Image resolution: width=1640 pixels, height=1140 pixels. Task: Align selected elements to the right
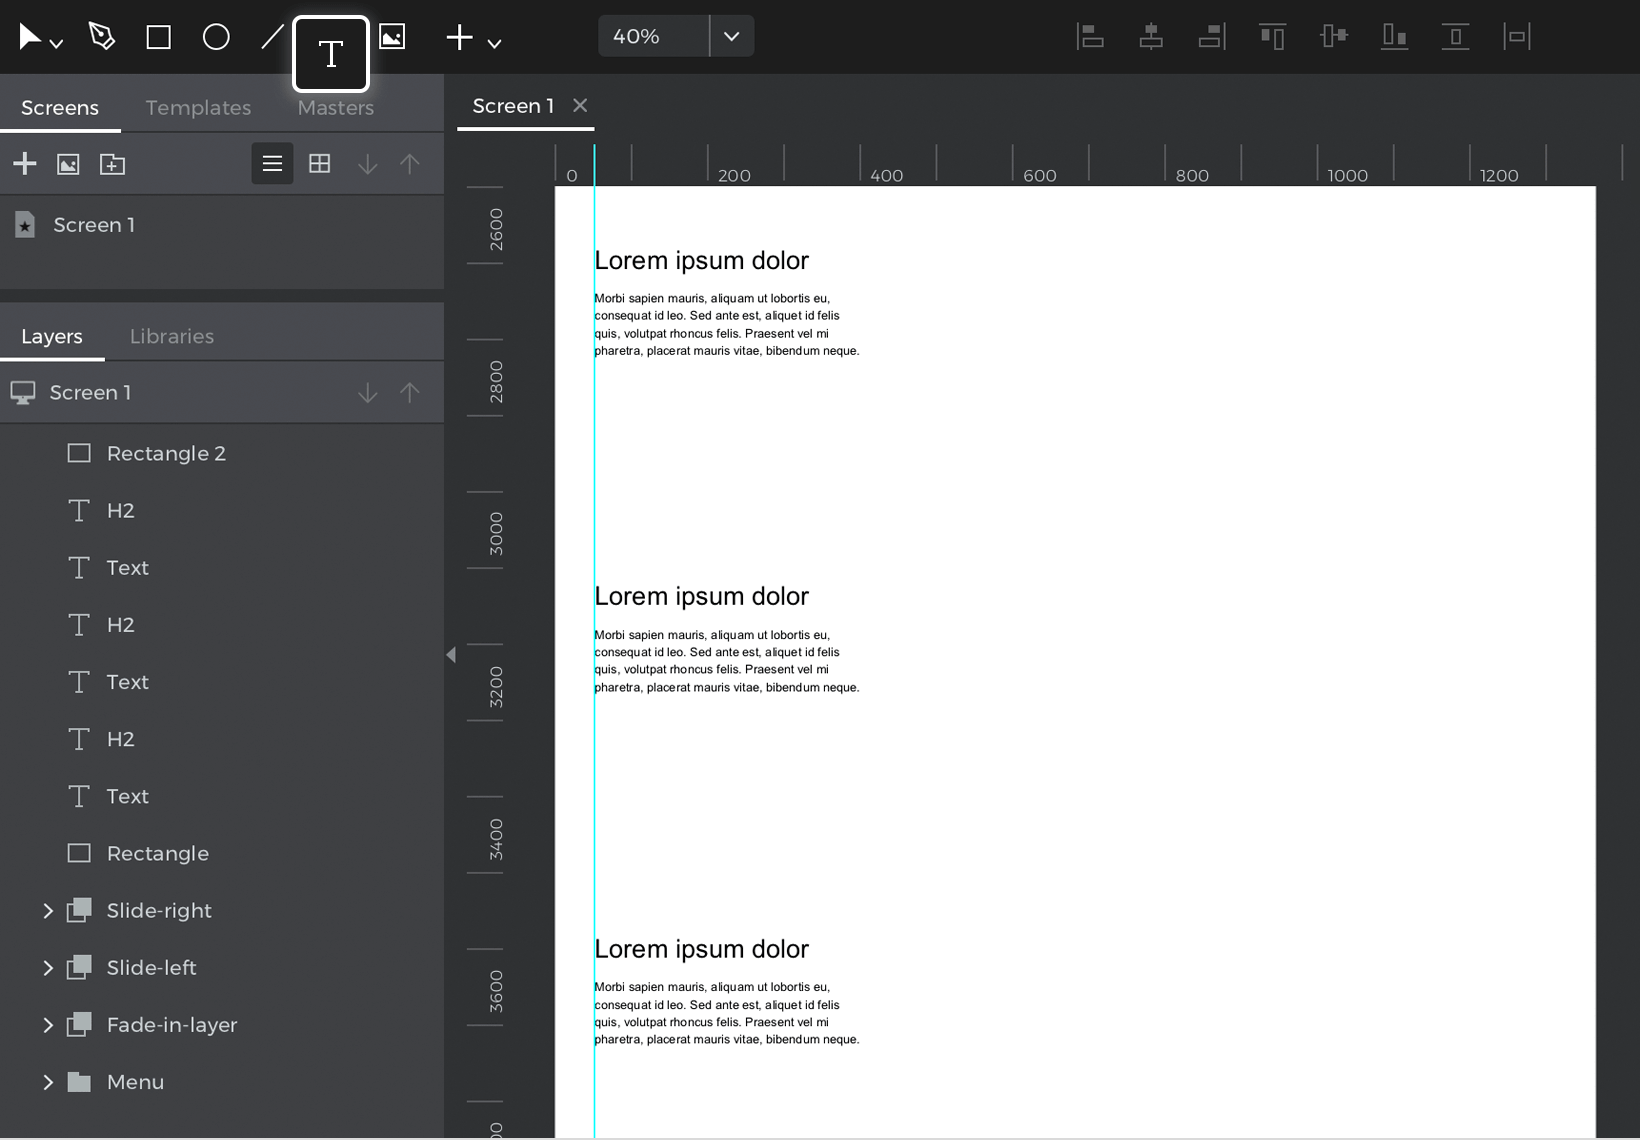pyautogui.click(x=1212, y=37)
